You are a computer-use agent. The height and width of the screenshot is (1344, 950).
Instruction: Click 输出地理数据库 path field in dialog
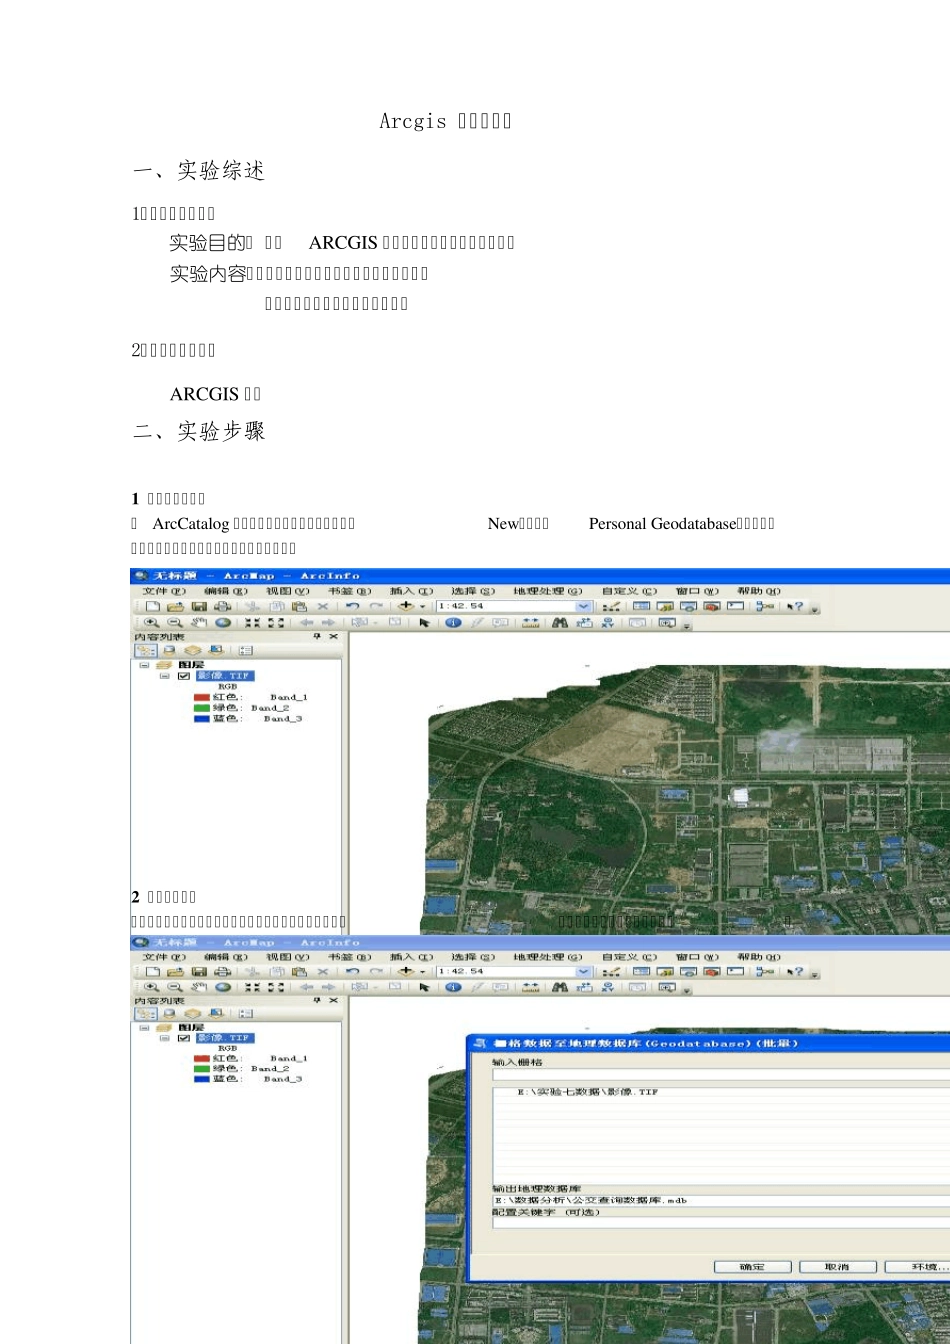click(720, 1200)
